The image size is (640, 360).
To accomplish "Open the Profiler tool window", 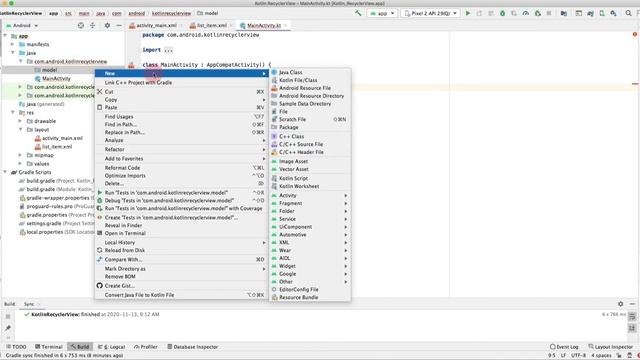I will point(146,347).
